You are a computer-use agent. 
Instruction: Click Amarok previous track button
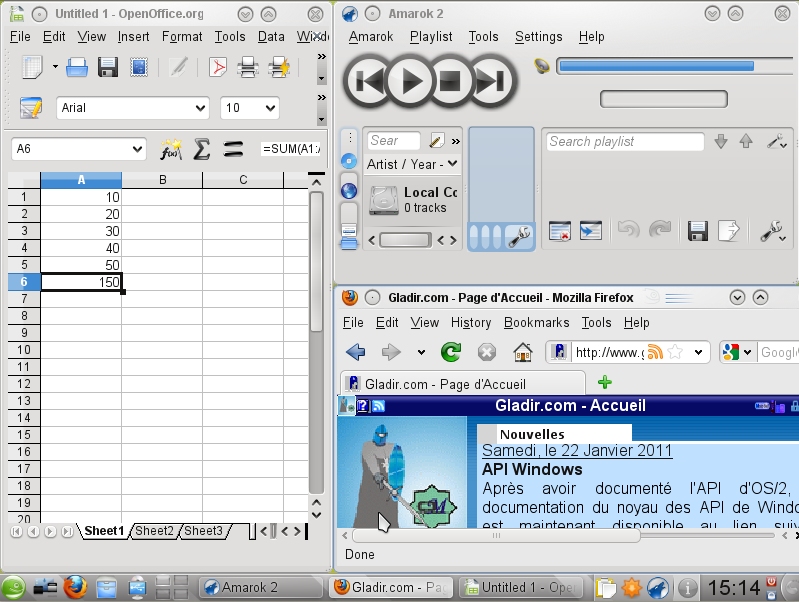(368, 81)
